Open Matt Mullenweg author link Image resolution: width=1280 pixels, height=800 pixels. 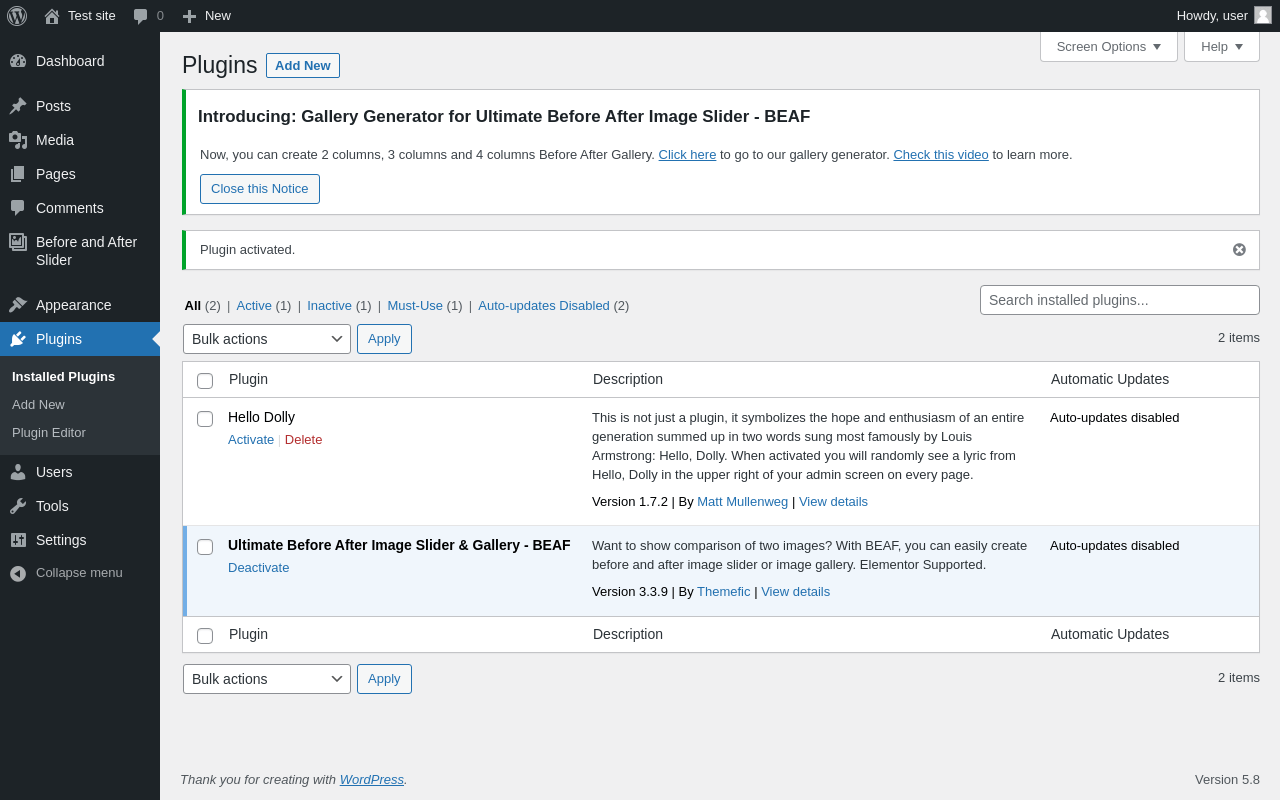[x=742, y=502]
